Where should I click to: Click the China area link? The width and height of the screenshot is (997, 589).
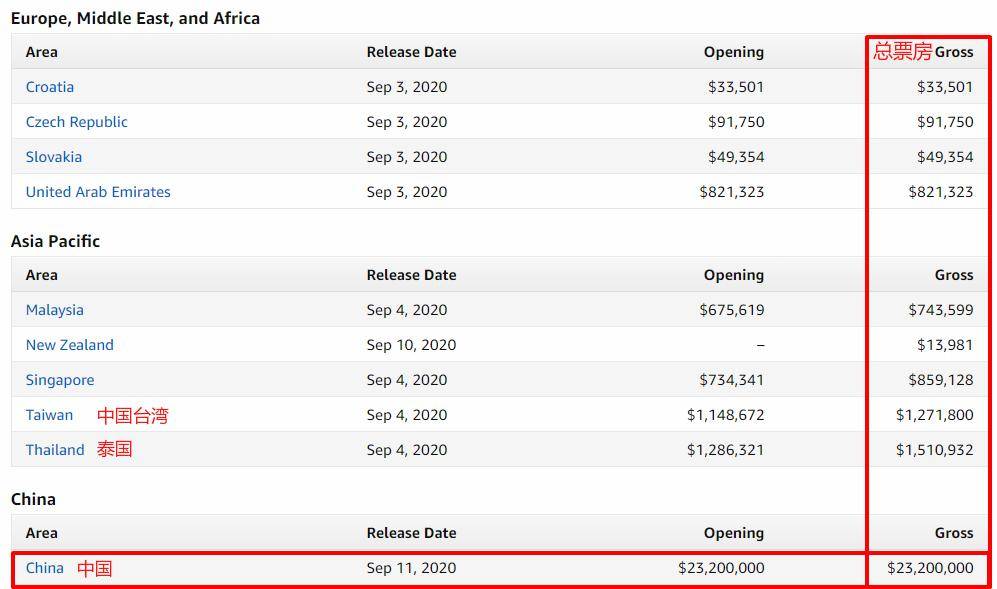click(45, 568)
